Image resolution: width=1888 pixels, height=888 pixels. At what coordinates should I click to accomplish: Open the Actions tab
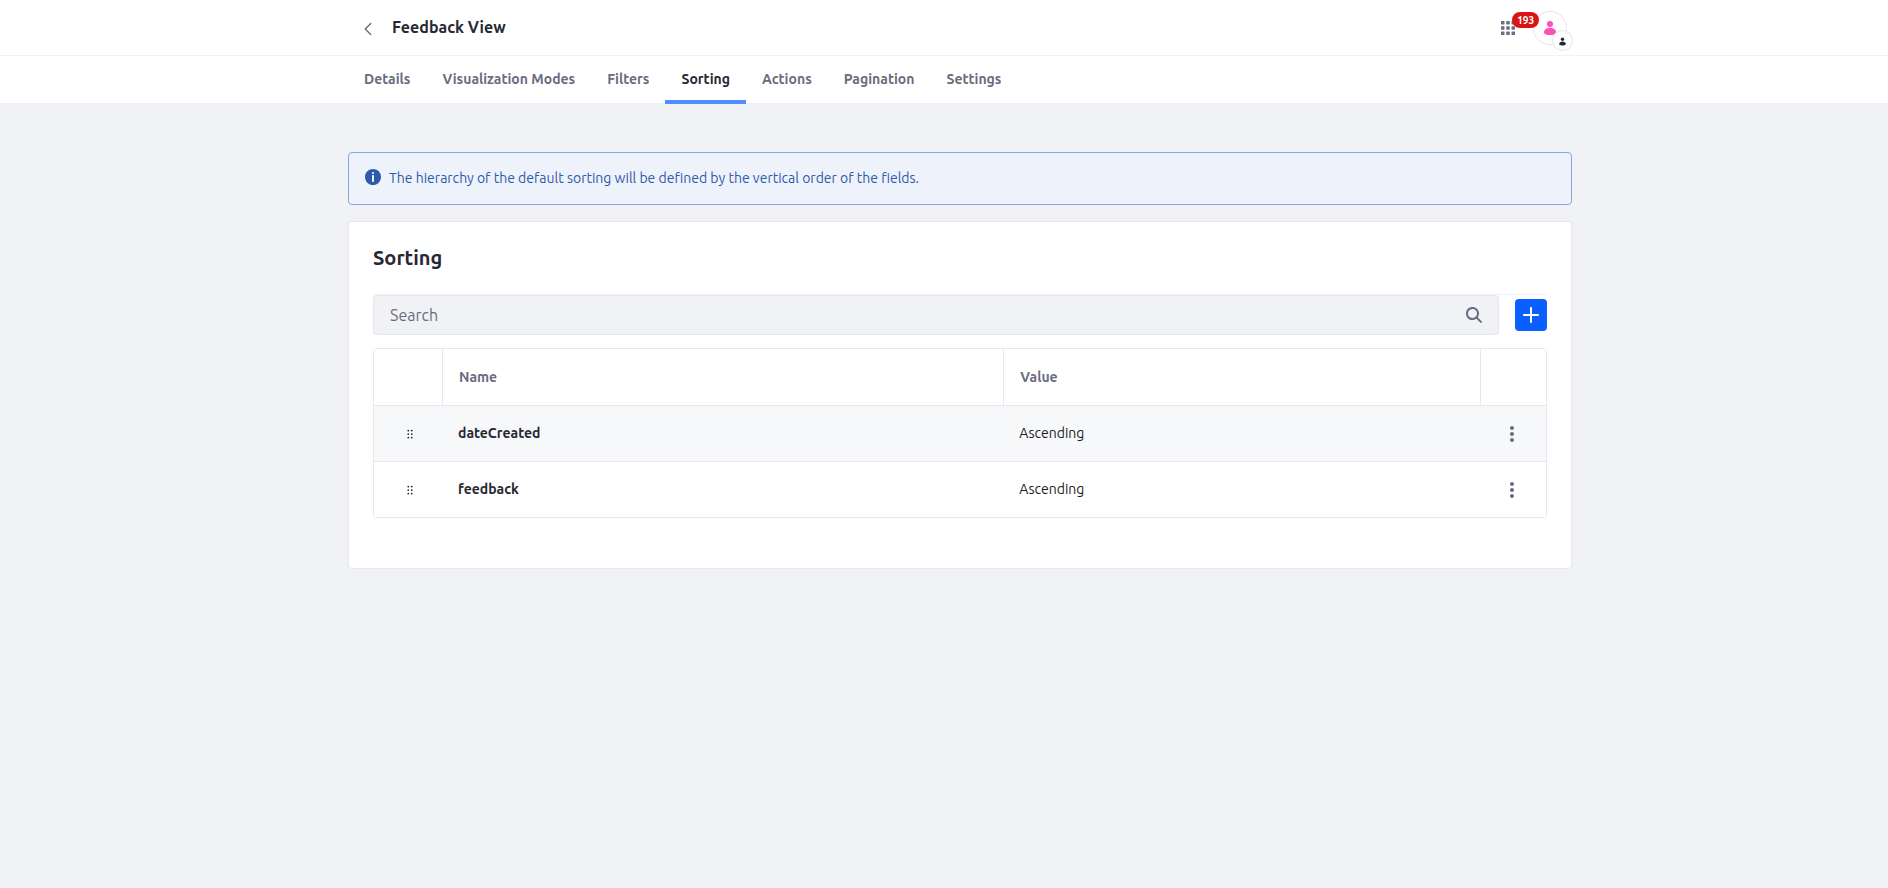(x=786, y=79)
